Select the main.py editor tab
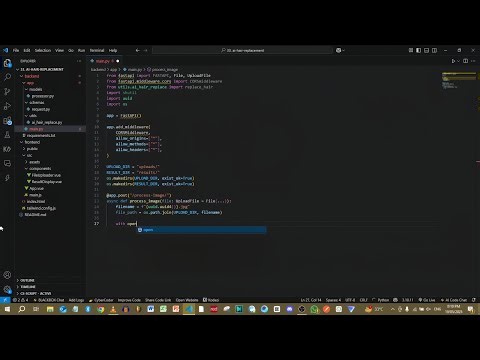The height and width of the screenshot is (360, 480). click(x=104, y=61)
